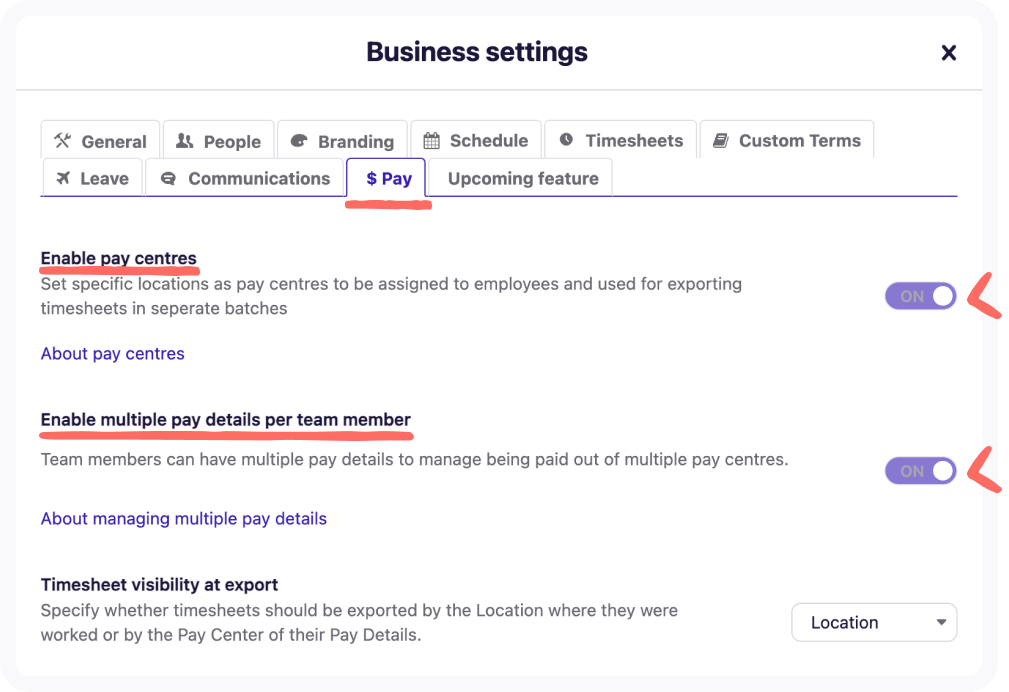Click the calendar icon on Schedule tab
This screenshot has height=692, width=1009.
tap(431, 140)
